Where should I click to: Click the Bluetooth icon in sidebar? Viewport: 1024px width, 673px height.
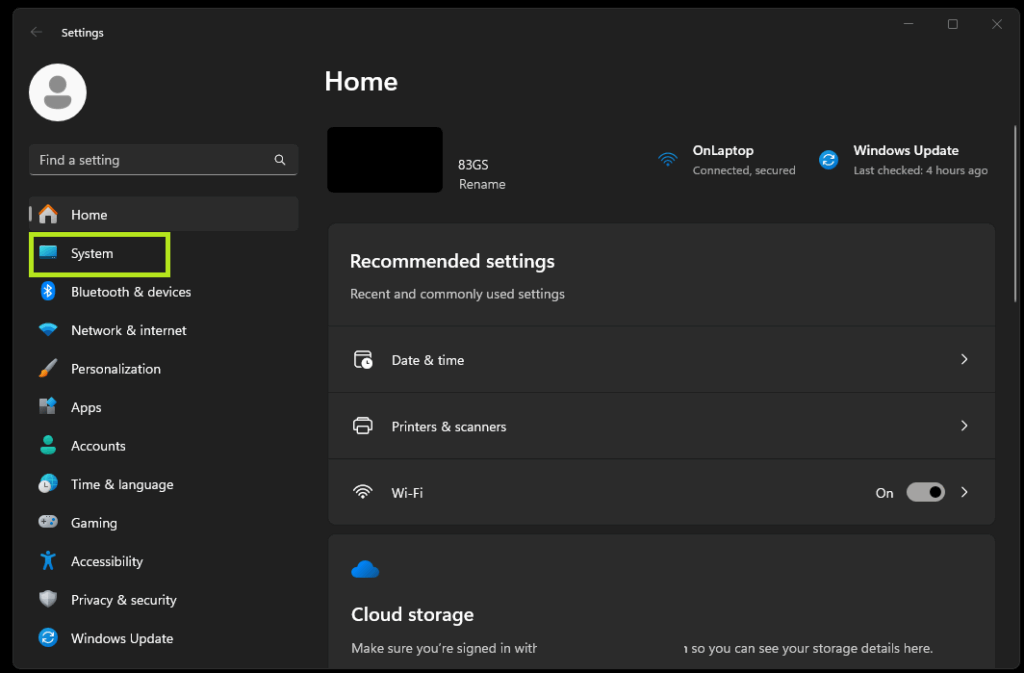48,291
